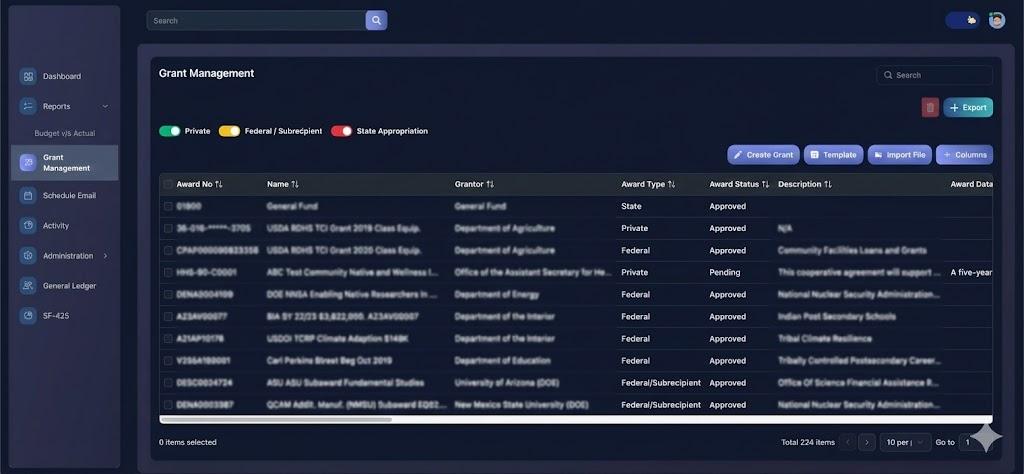This screenshot has width=1024, height=474.
Task: Click the Dashboard sidebar icon
Action: tap(28, 76)
